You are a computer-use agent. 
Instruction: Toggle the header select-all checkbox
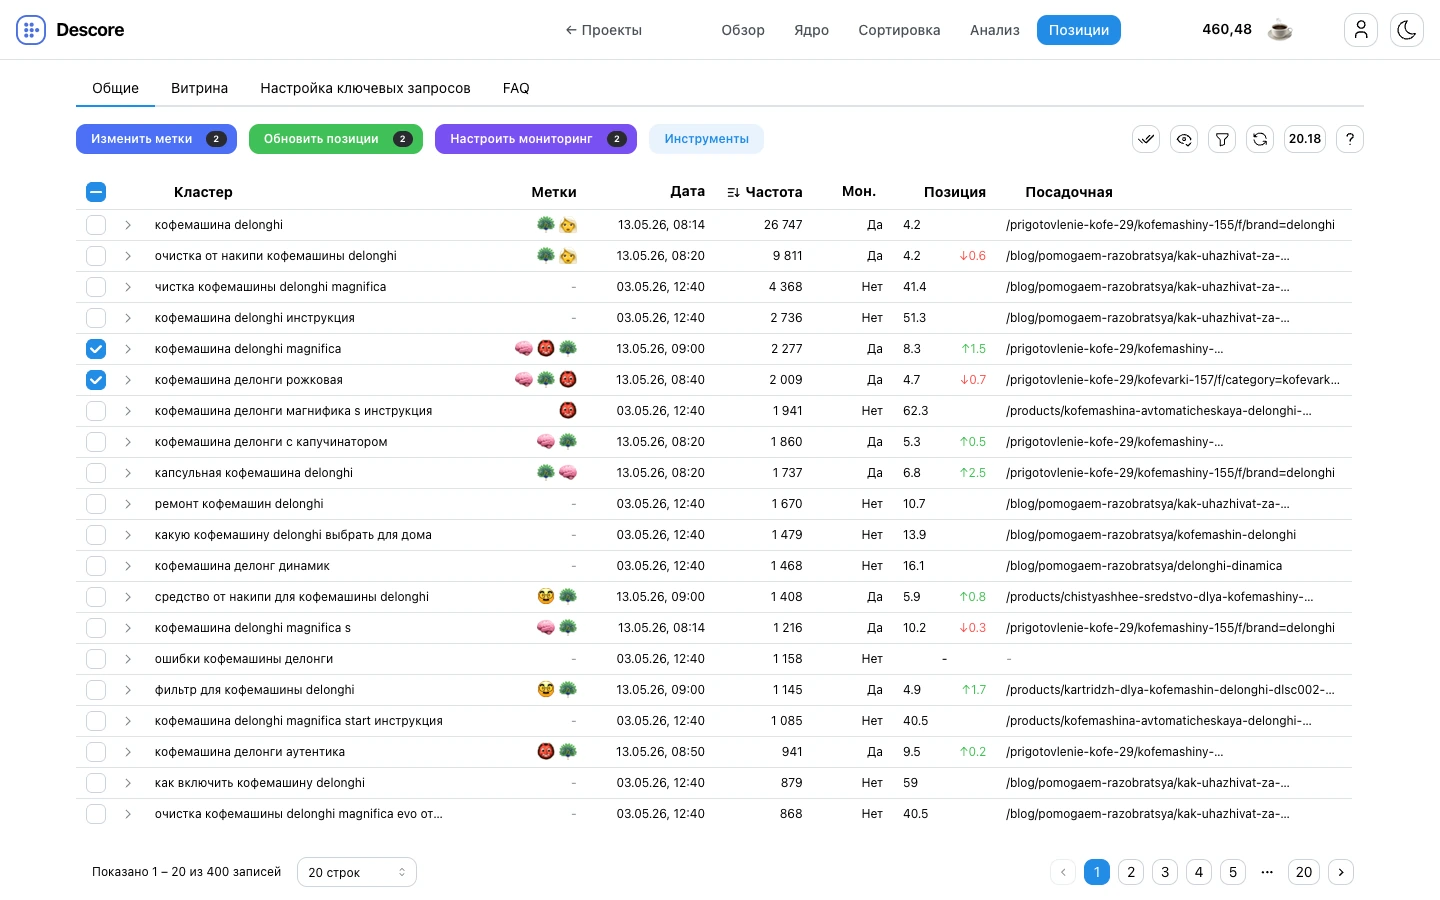[x=96, y=192]
